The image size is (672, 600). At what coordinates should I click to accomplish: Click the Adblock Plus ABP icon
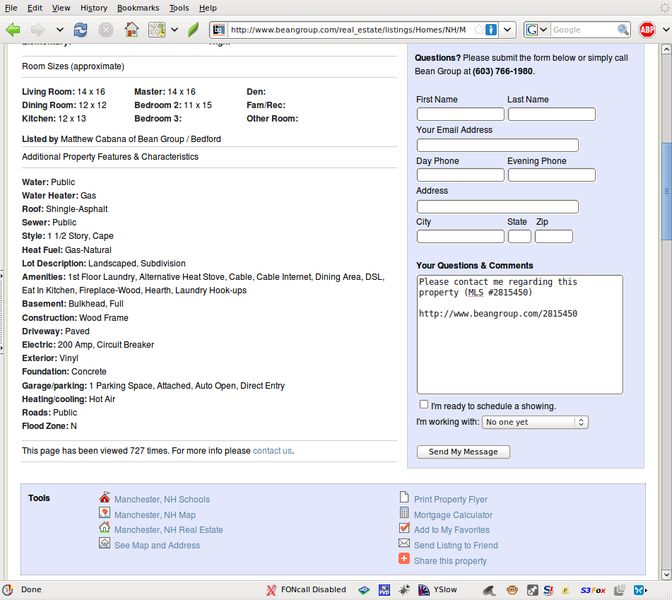[647, 30]
